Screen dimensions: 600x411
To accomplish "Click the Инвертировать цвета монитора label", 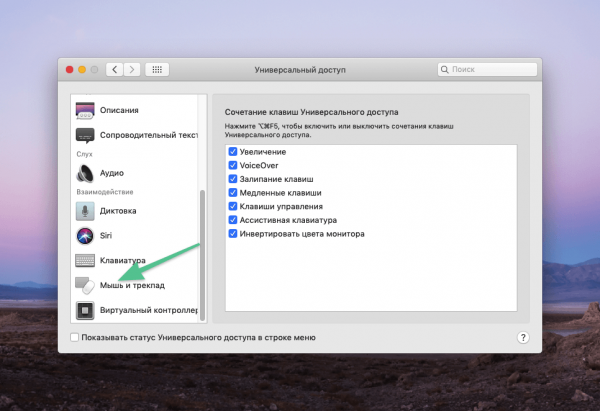I will pyautogui.click(x=302, y=234).
